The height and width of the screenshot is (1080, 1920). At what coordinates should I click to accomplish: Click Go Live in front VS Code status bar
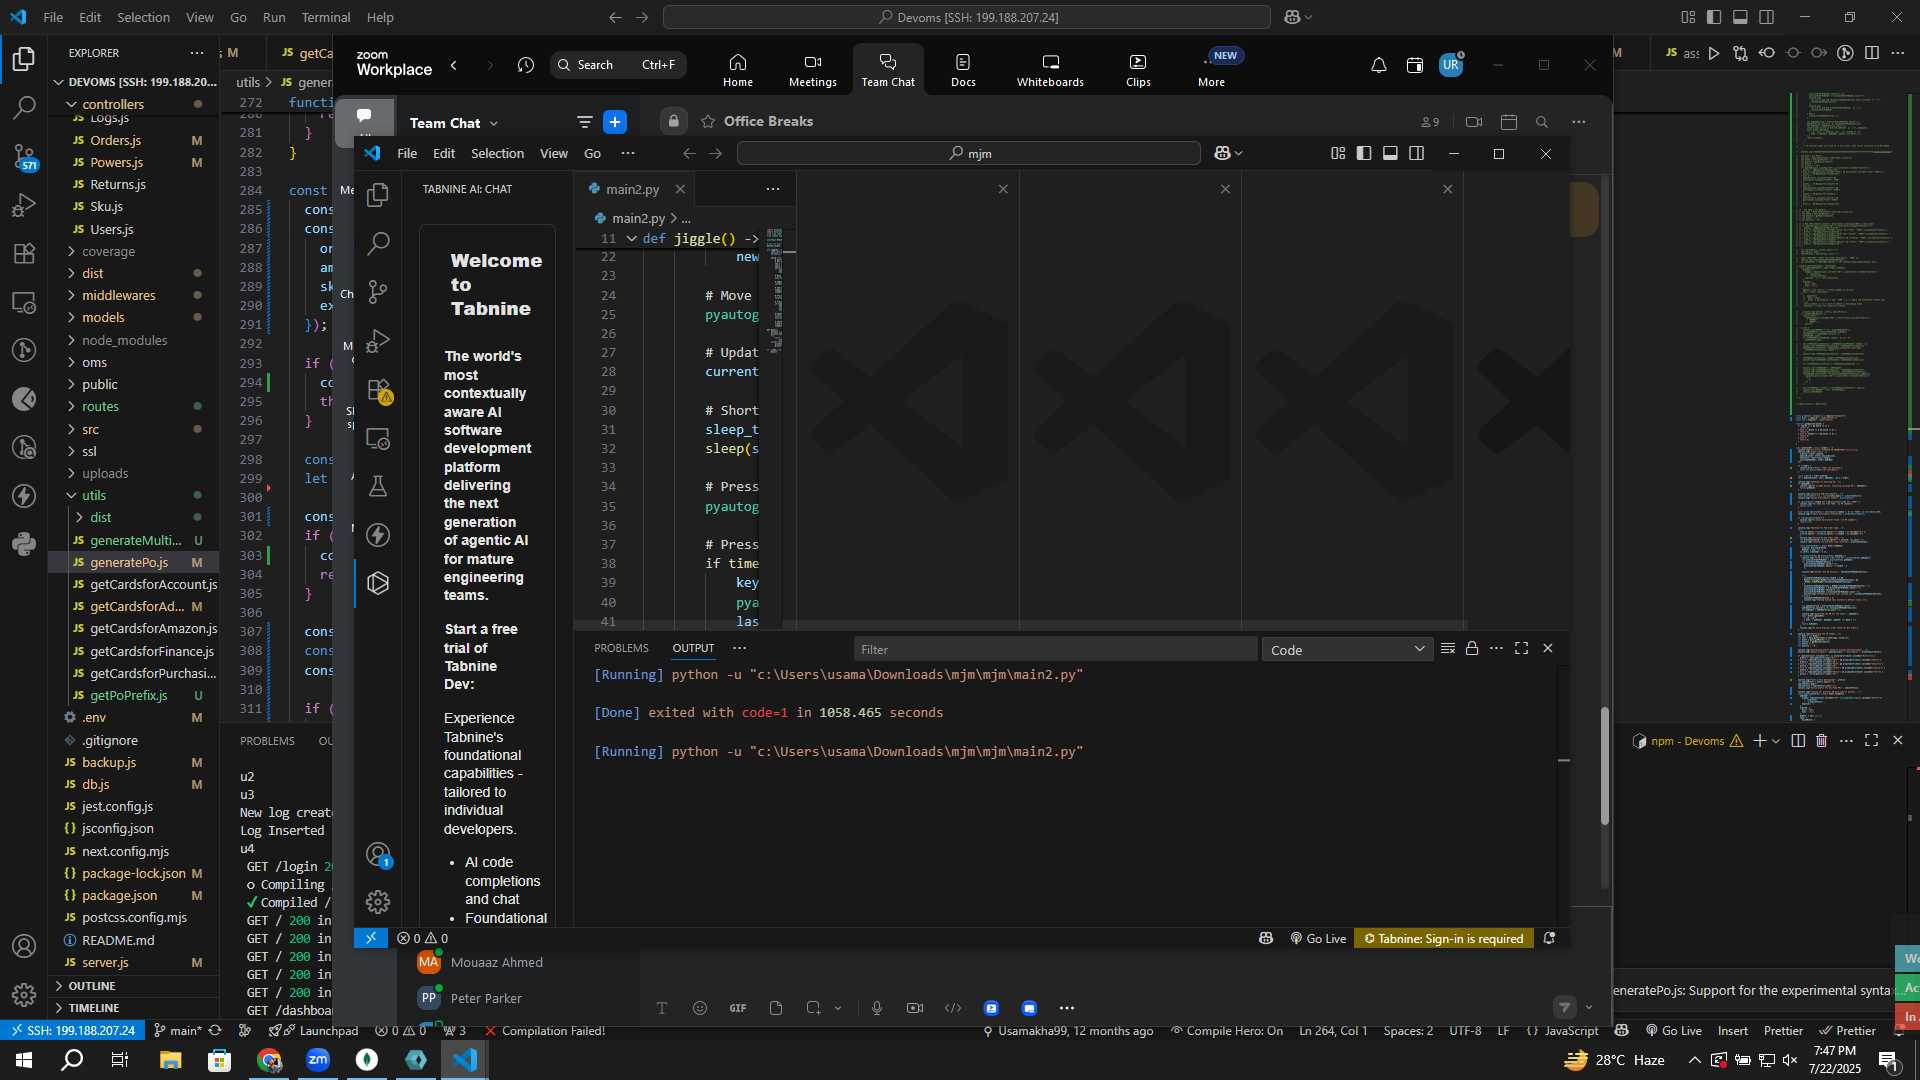pyautogui.click(x=1318, y=938)
